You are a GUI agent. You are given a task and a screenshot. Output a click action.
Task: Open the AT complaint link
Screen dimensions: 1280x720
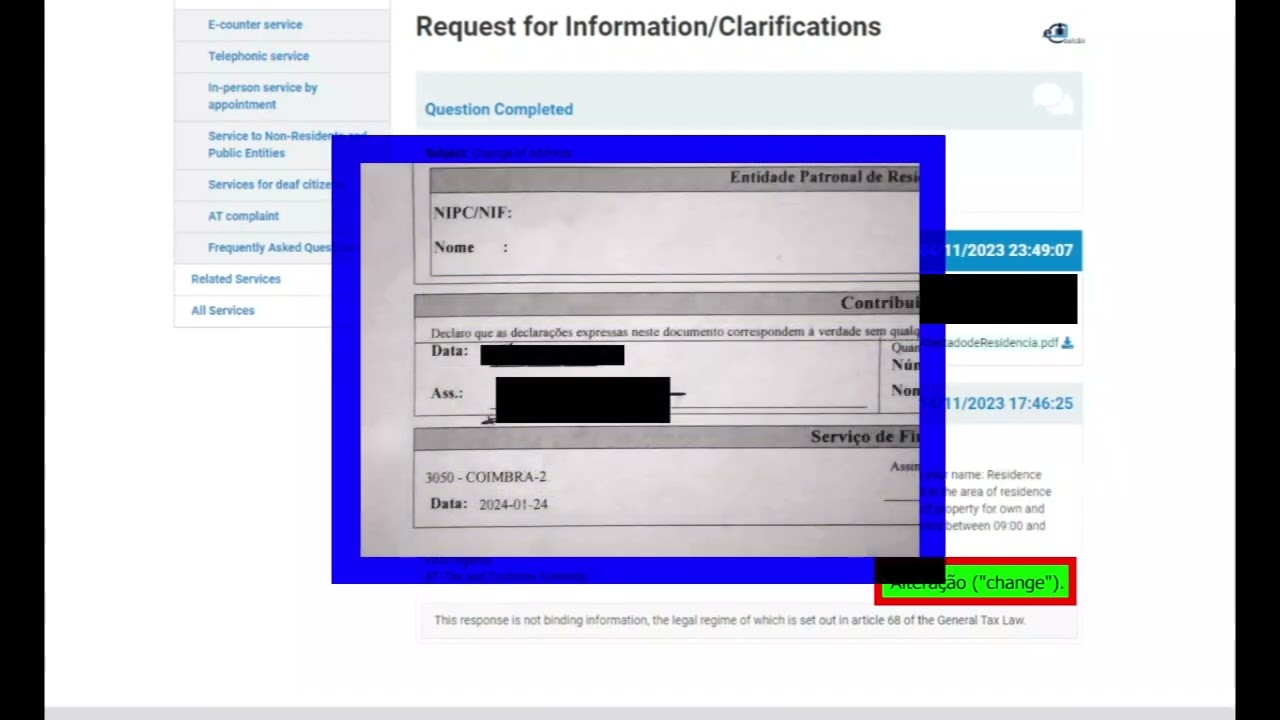(243, 216)
